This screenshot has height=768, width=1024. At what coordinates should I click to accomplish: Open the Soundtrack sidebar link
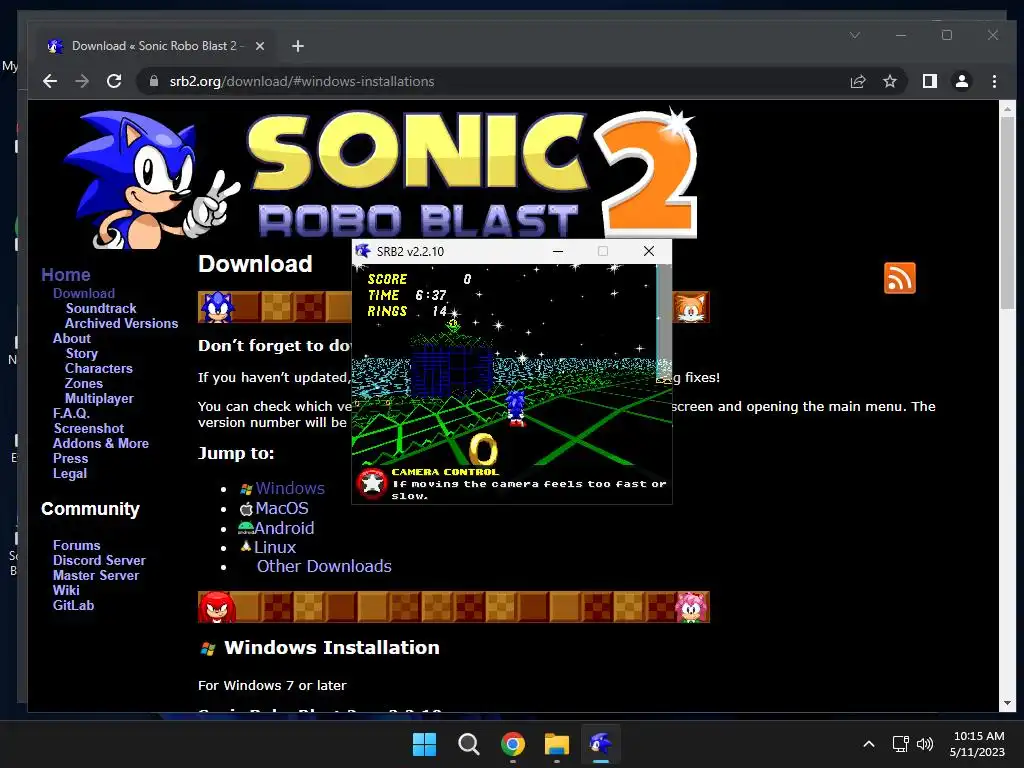[x=101, y=308]
